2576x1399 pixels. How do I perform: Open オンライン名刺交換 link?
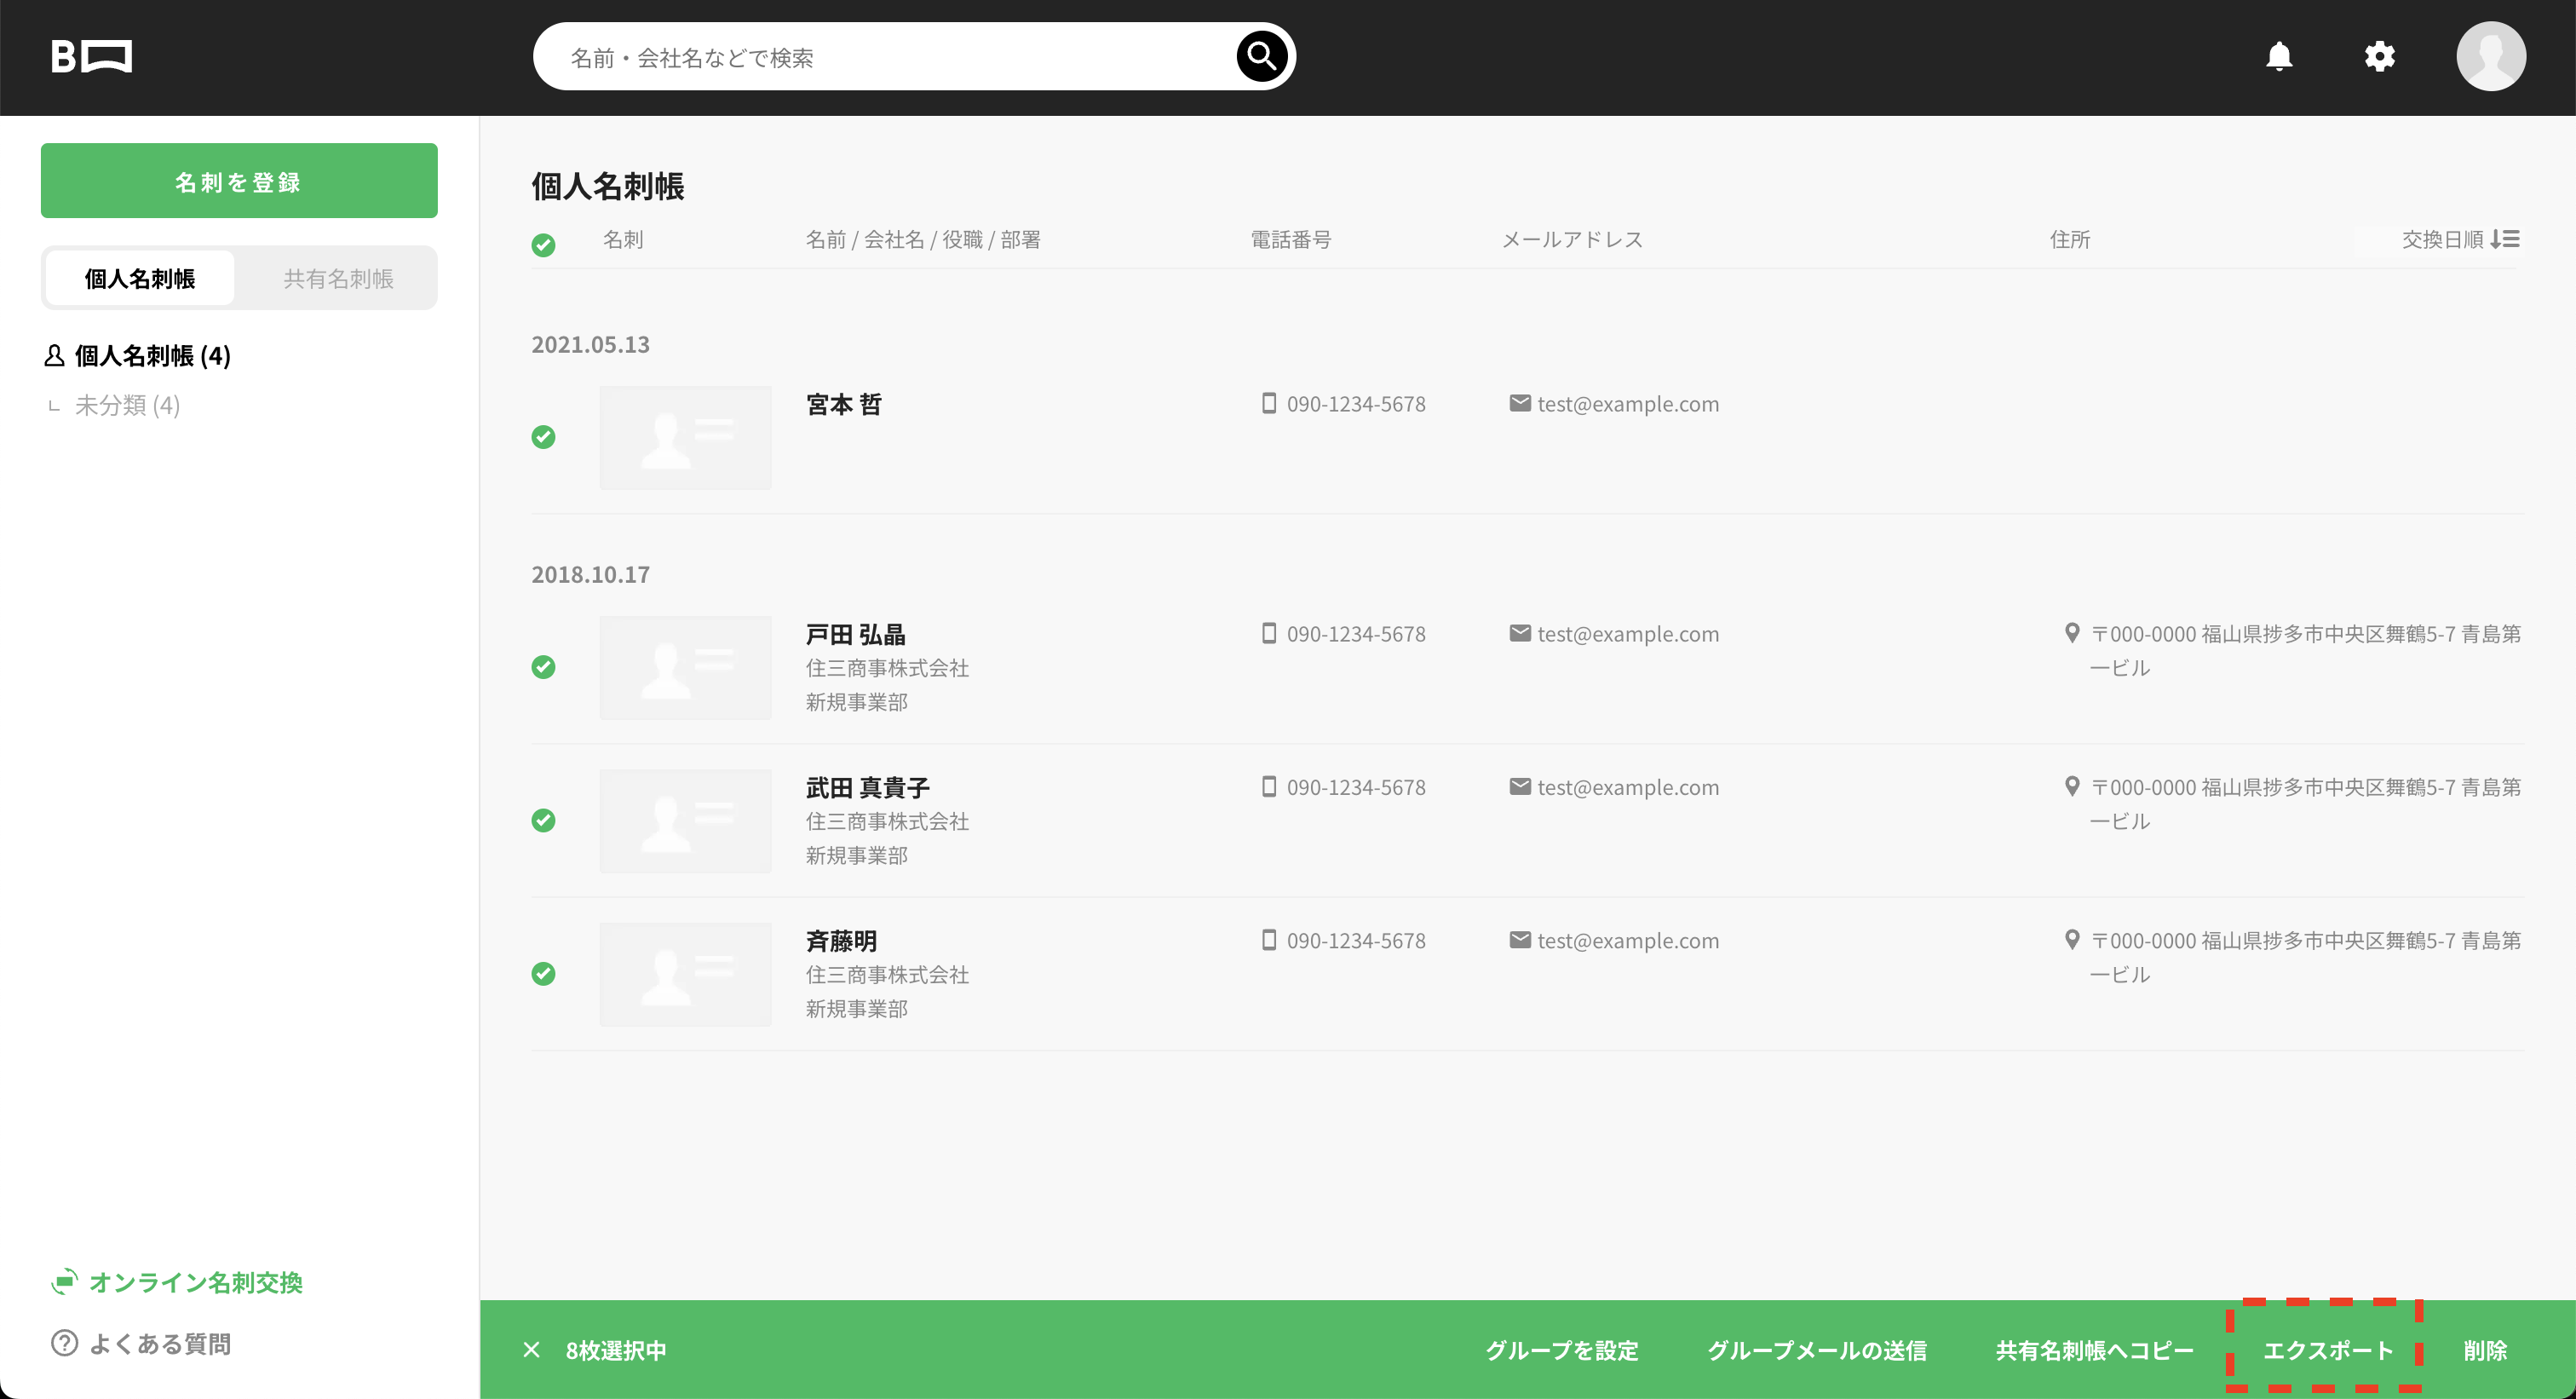tap(195, 1282)
